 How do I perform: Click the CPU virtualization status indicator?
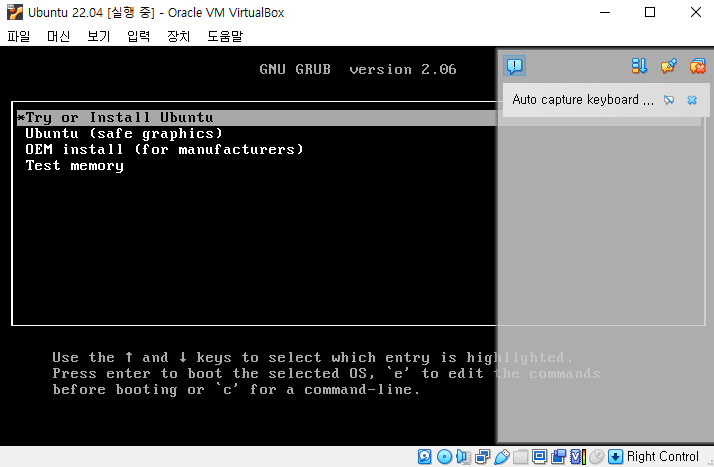coord(578,457)
